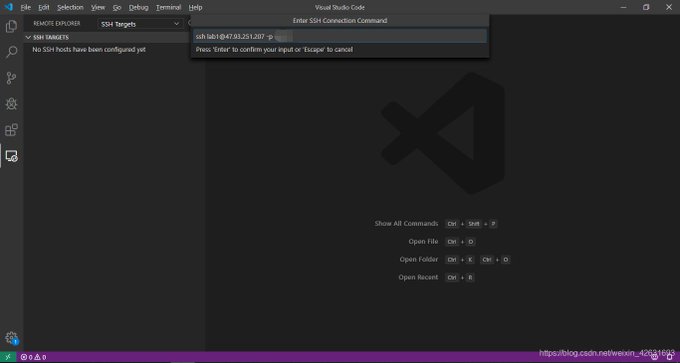Click the "Press 'Enter' to confirm" hint text

pyautogui.click(x=274, y=49)
